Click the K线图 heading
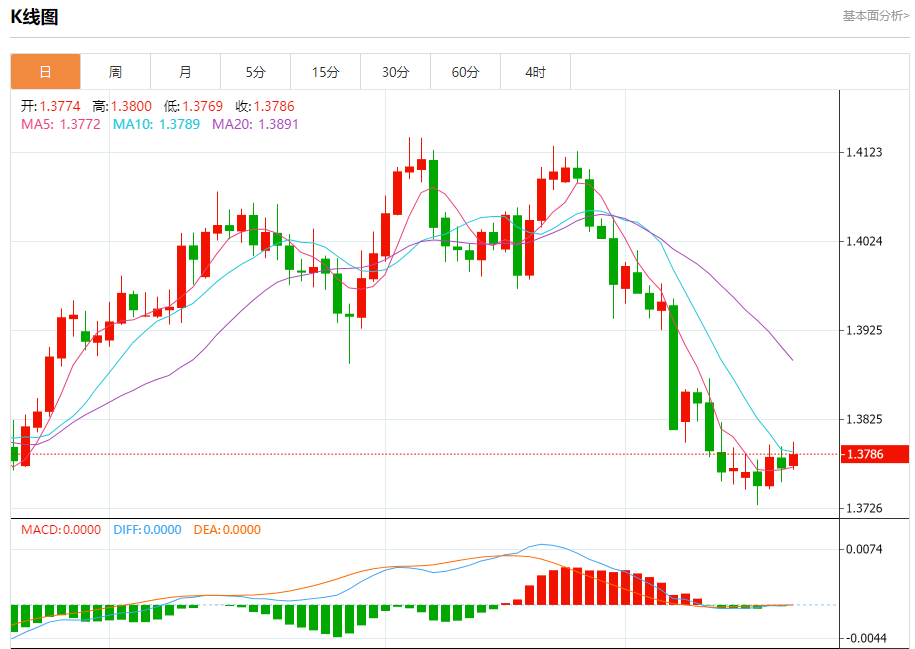Screen dimensions: 915x649 point(34,16)
